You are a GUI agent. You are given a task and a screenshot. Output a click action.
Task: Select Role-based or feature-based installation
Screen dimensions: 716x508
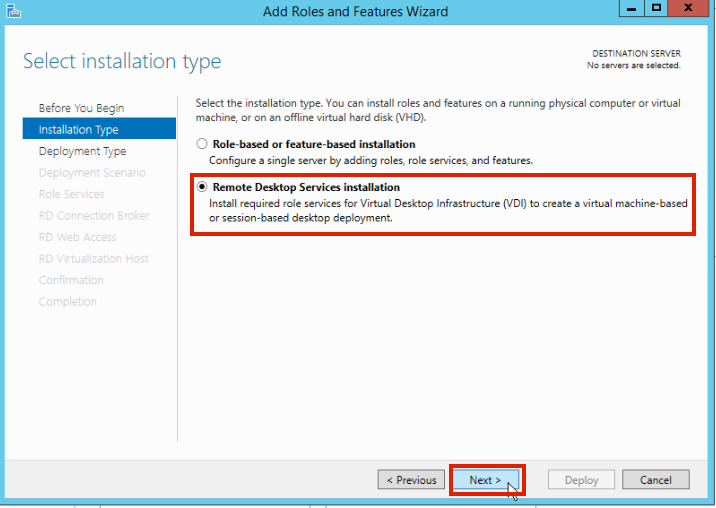pyautogui.click(x=203, y=144)
